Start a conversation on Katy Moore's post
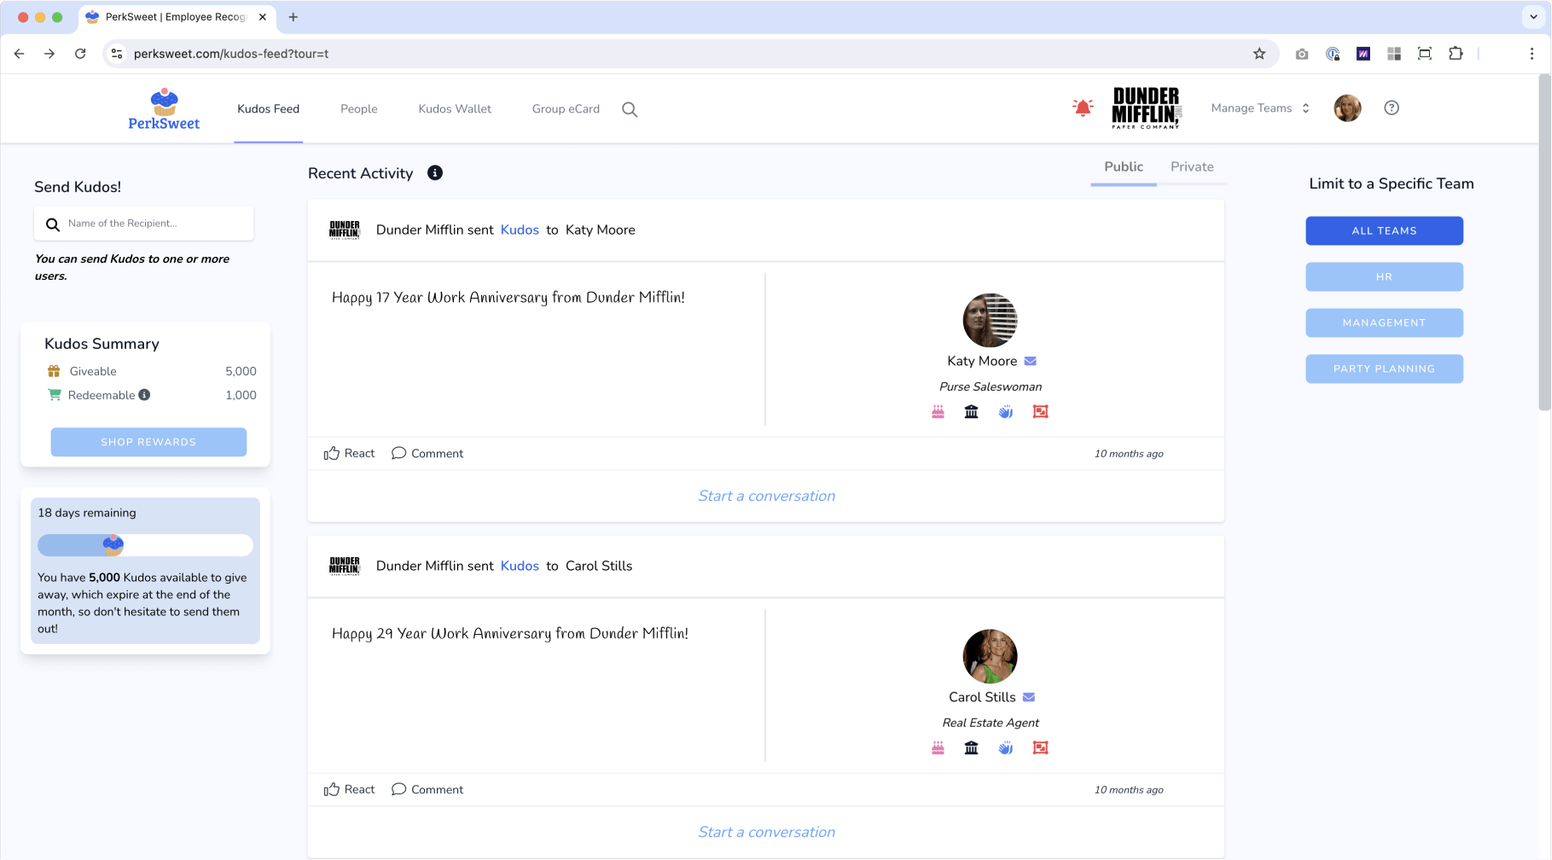Image resolution: width=1552 pixels, height=860 pixels. pyautogui.click(x=766, y=496)
